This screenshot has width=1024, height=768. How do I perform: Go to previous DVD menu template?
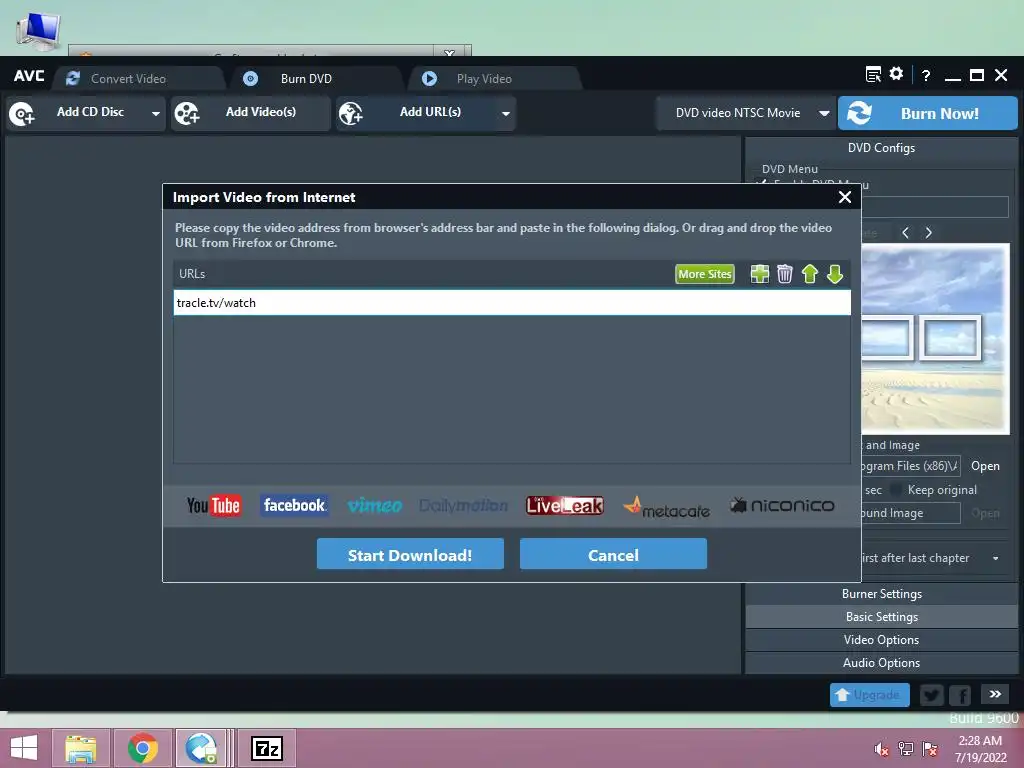click(x=905, y=232)
